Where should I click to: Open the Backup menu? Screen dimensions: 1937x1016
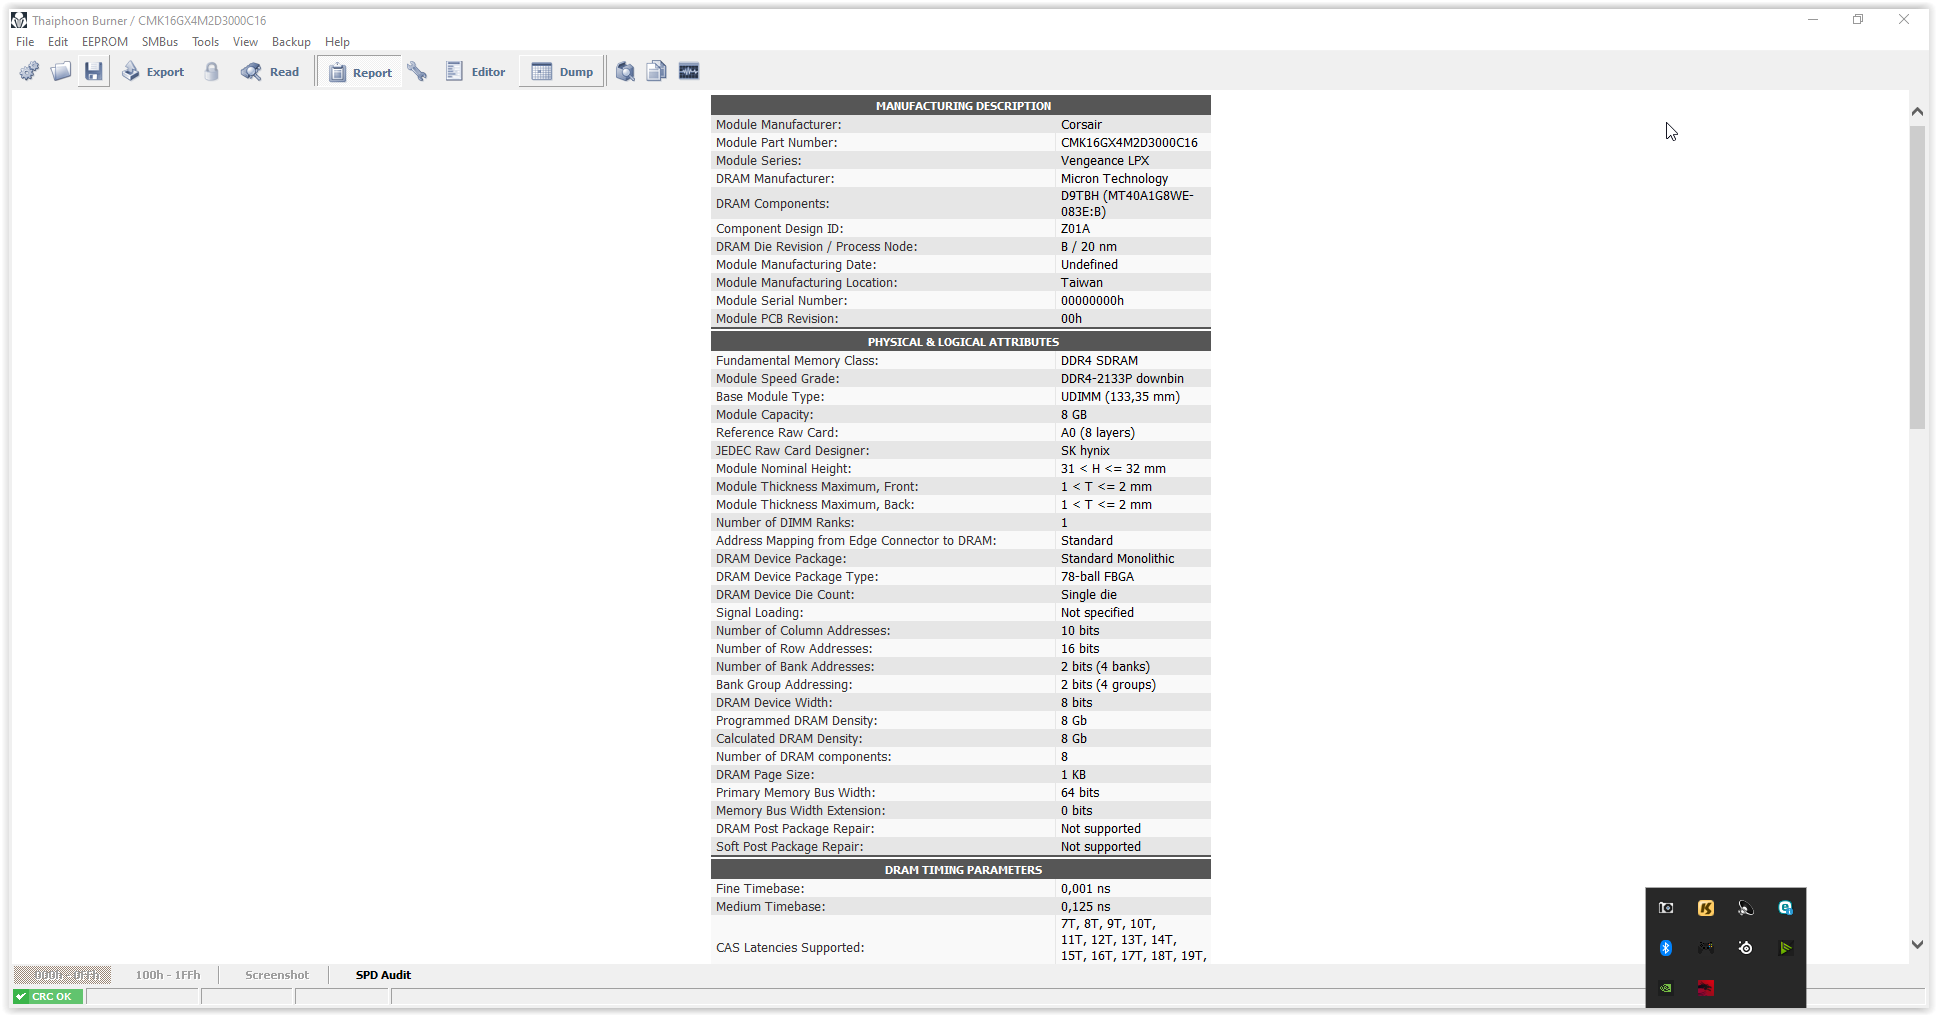coord(291,42)
